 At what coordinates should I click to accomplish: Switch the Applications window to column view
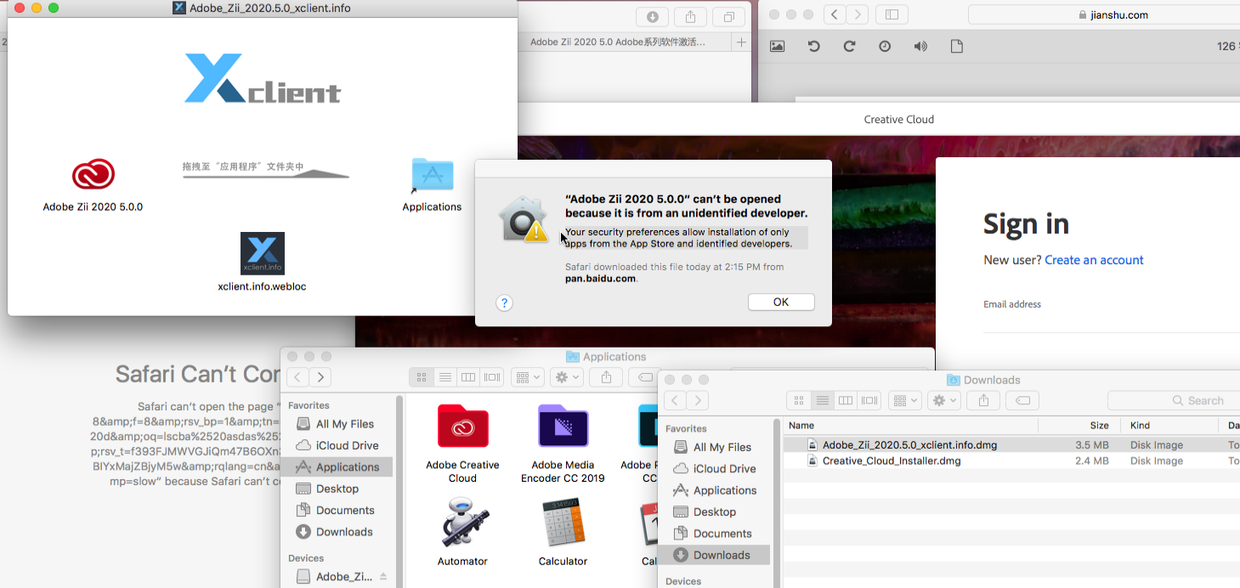pyautogui.click(x=468, y=377)
